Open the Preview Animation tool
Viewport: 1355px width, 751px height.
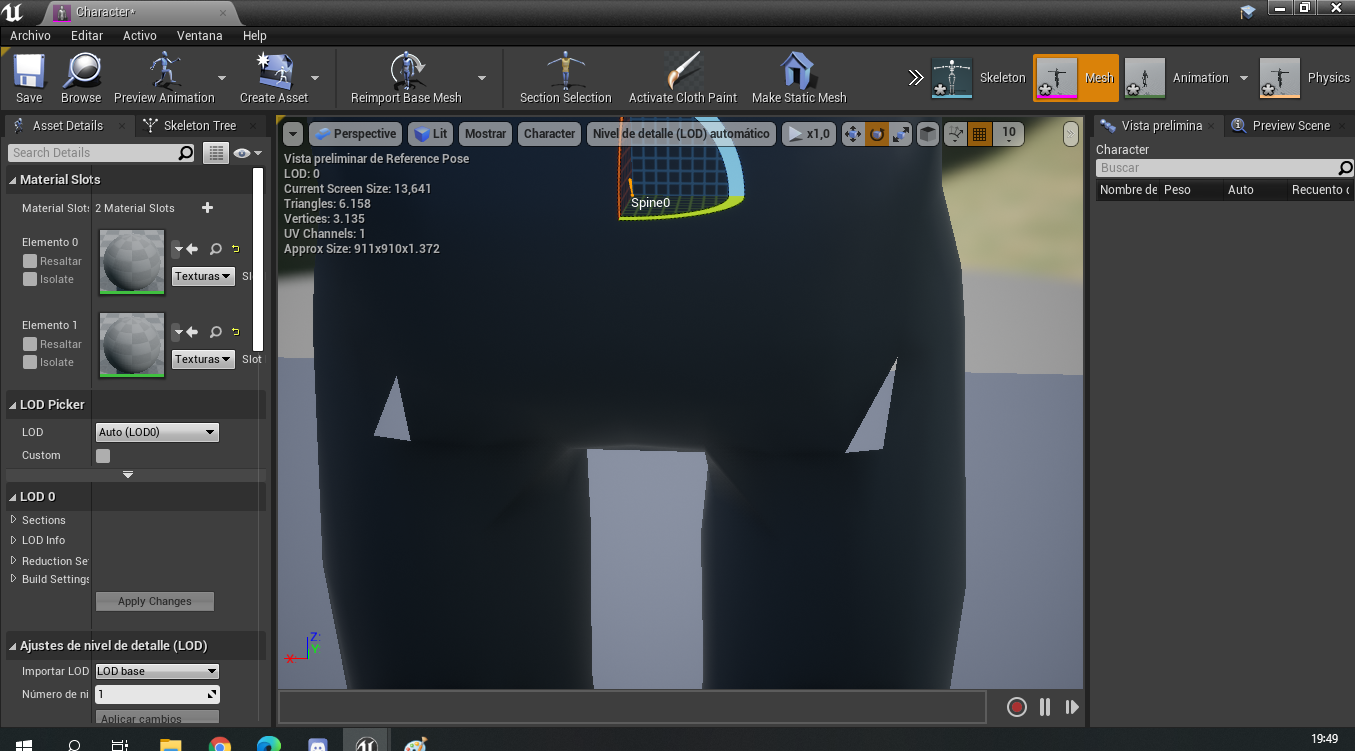164,78
